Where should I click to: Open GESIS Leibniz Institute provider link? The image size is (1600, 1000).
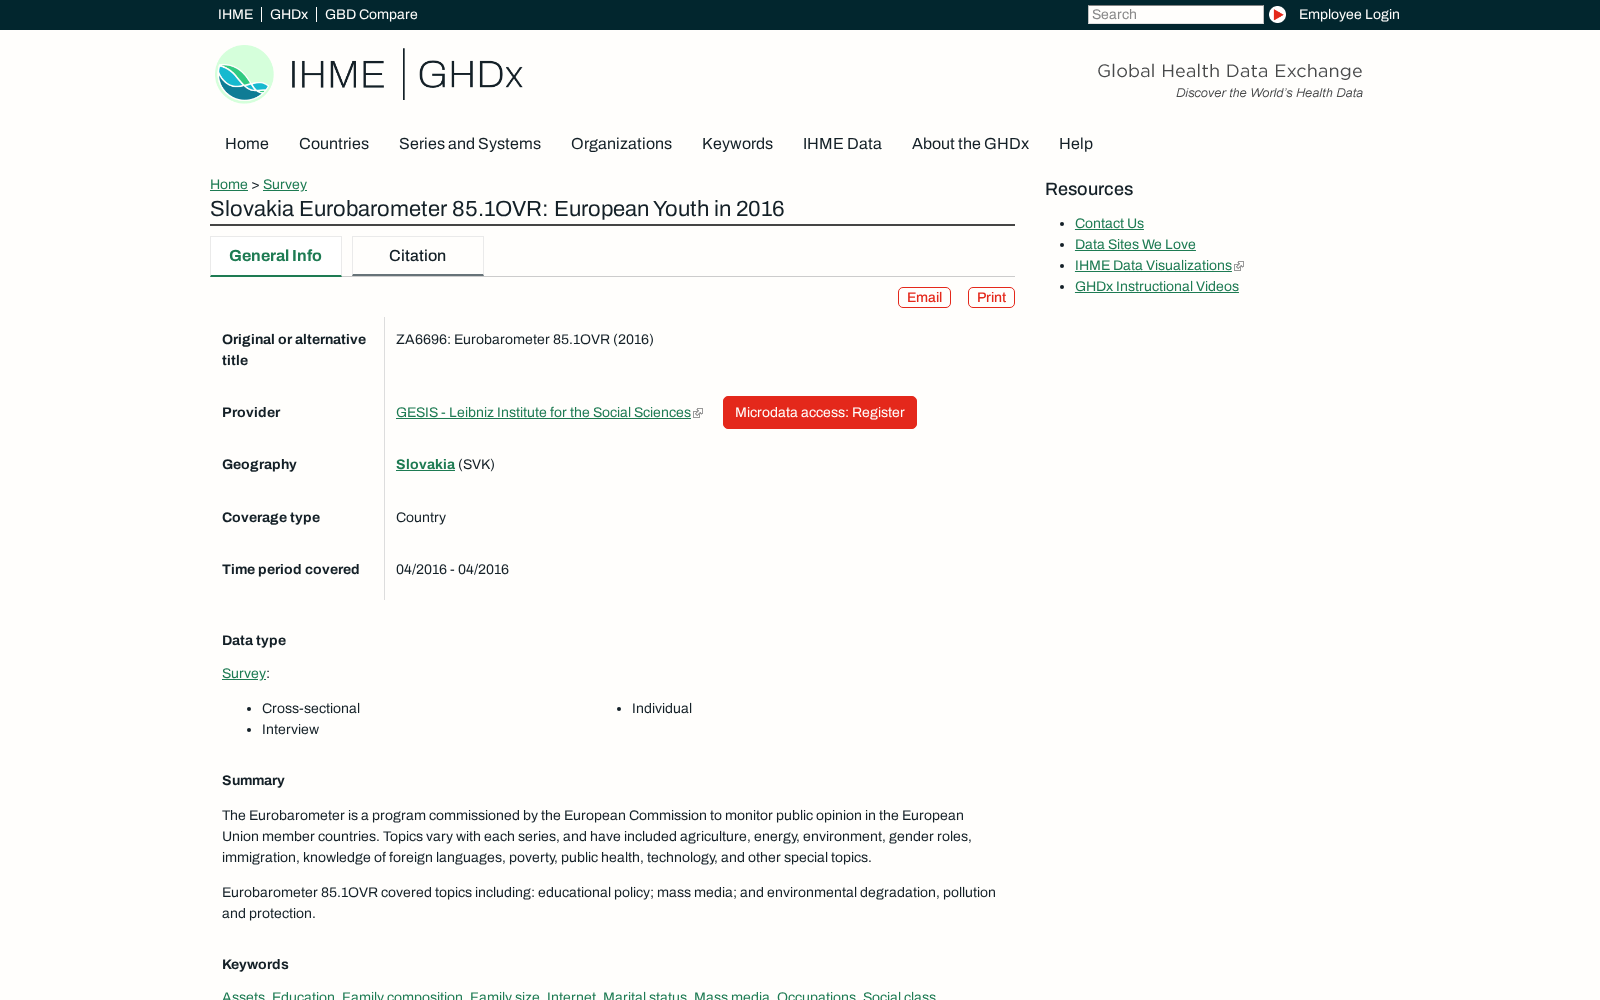(543, 412)
